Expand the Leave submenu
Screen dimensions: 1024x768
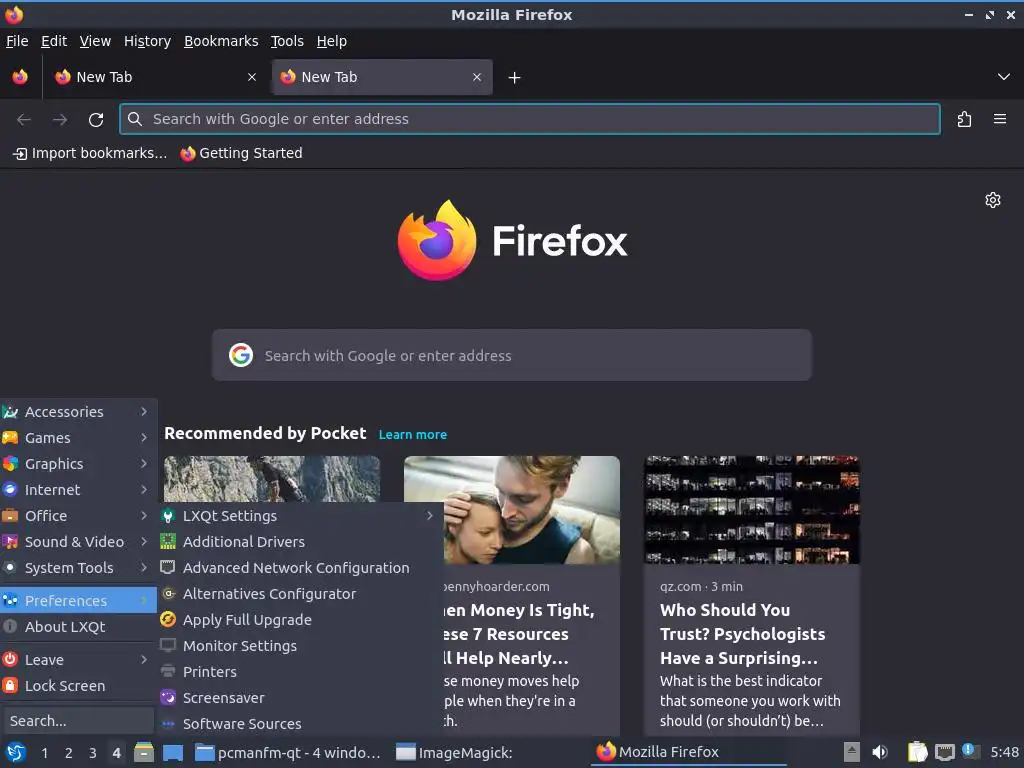(x=78, y=660)
